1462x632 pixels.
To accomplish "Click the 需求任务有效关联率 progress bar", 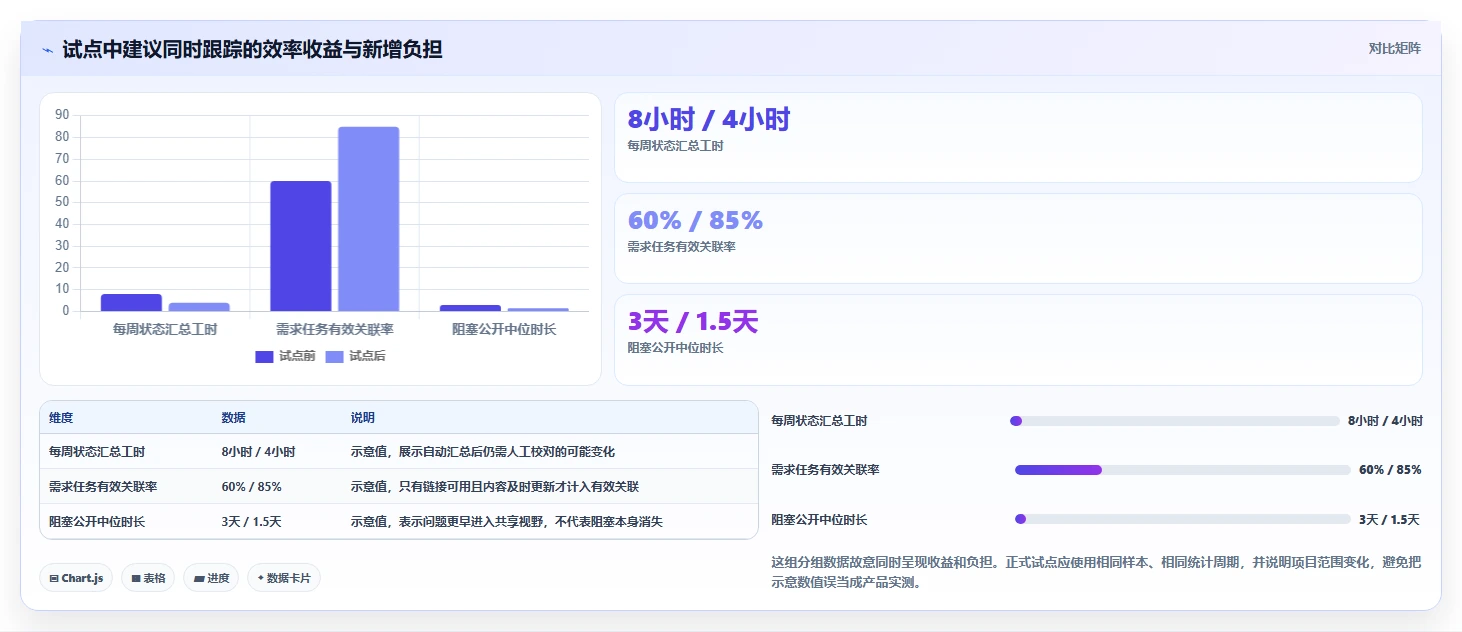I will coord(1183,470).
